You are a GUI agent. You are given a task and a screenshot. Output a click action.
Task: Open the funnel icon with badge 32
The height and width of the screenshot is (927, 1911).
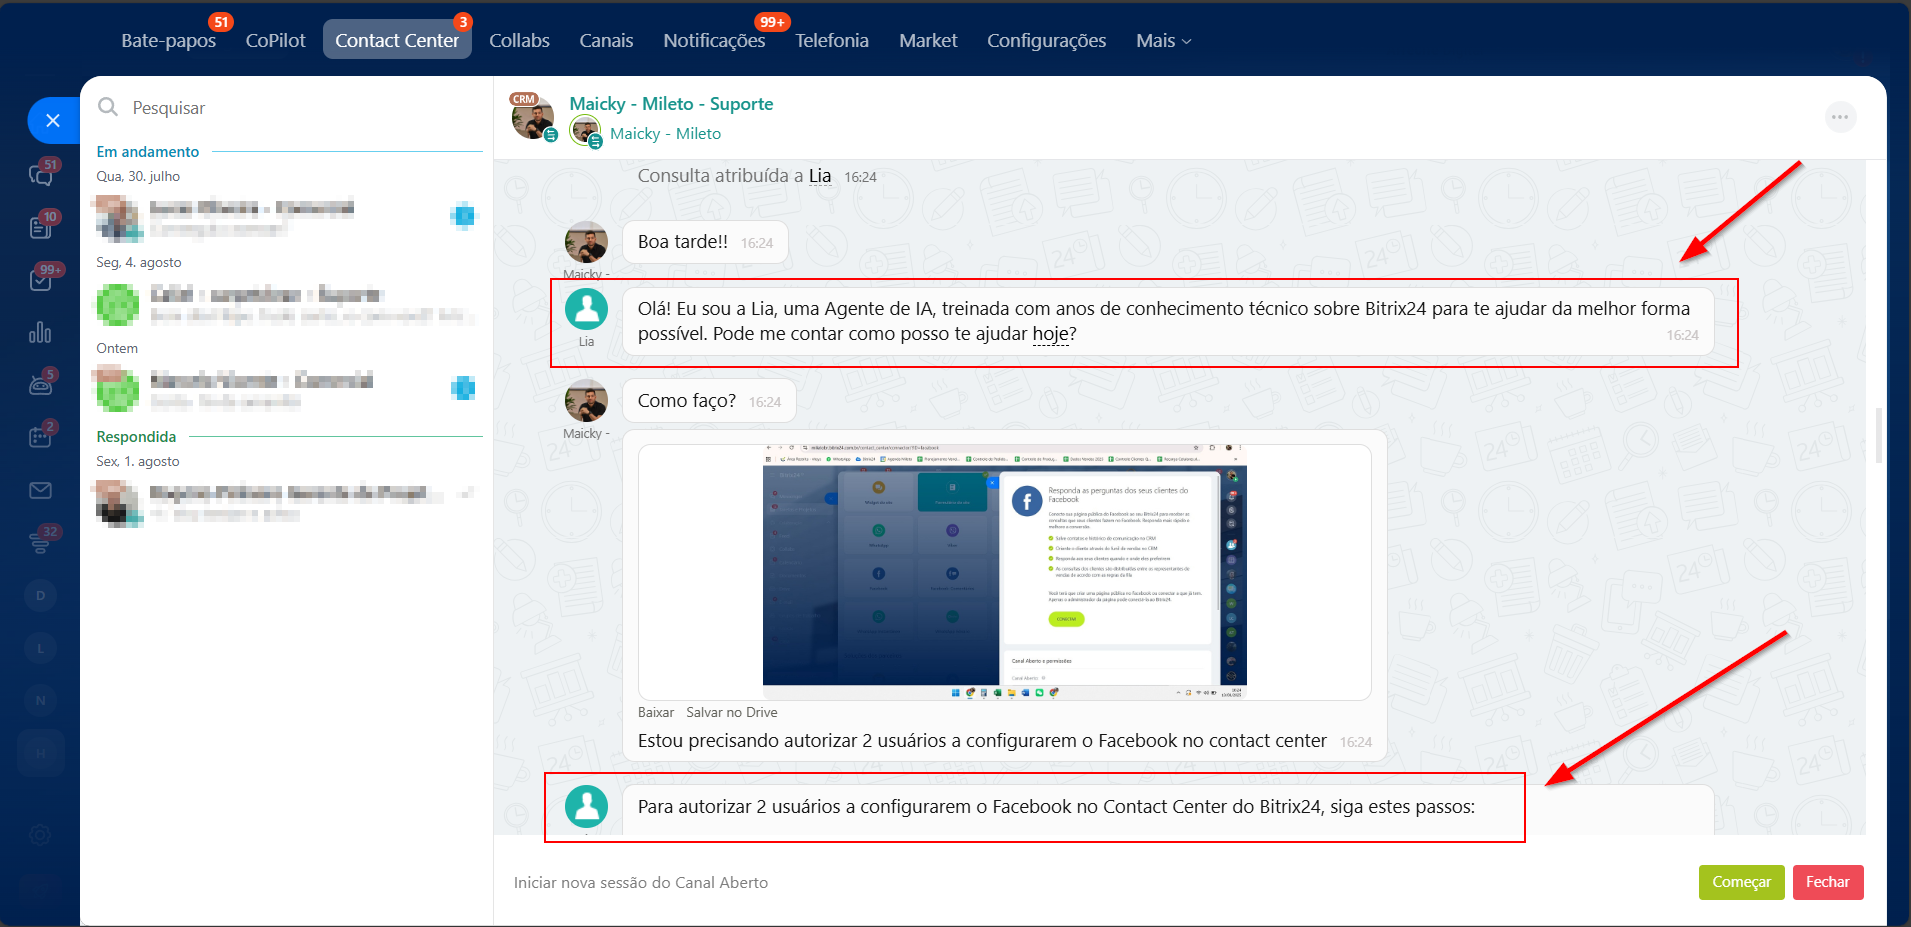(x=41, y=542)
